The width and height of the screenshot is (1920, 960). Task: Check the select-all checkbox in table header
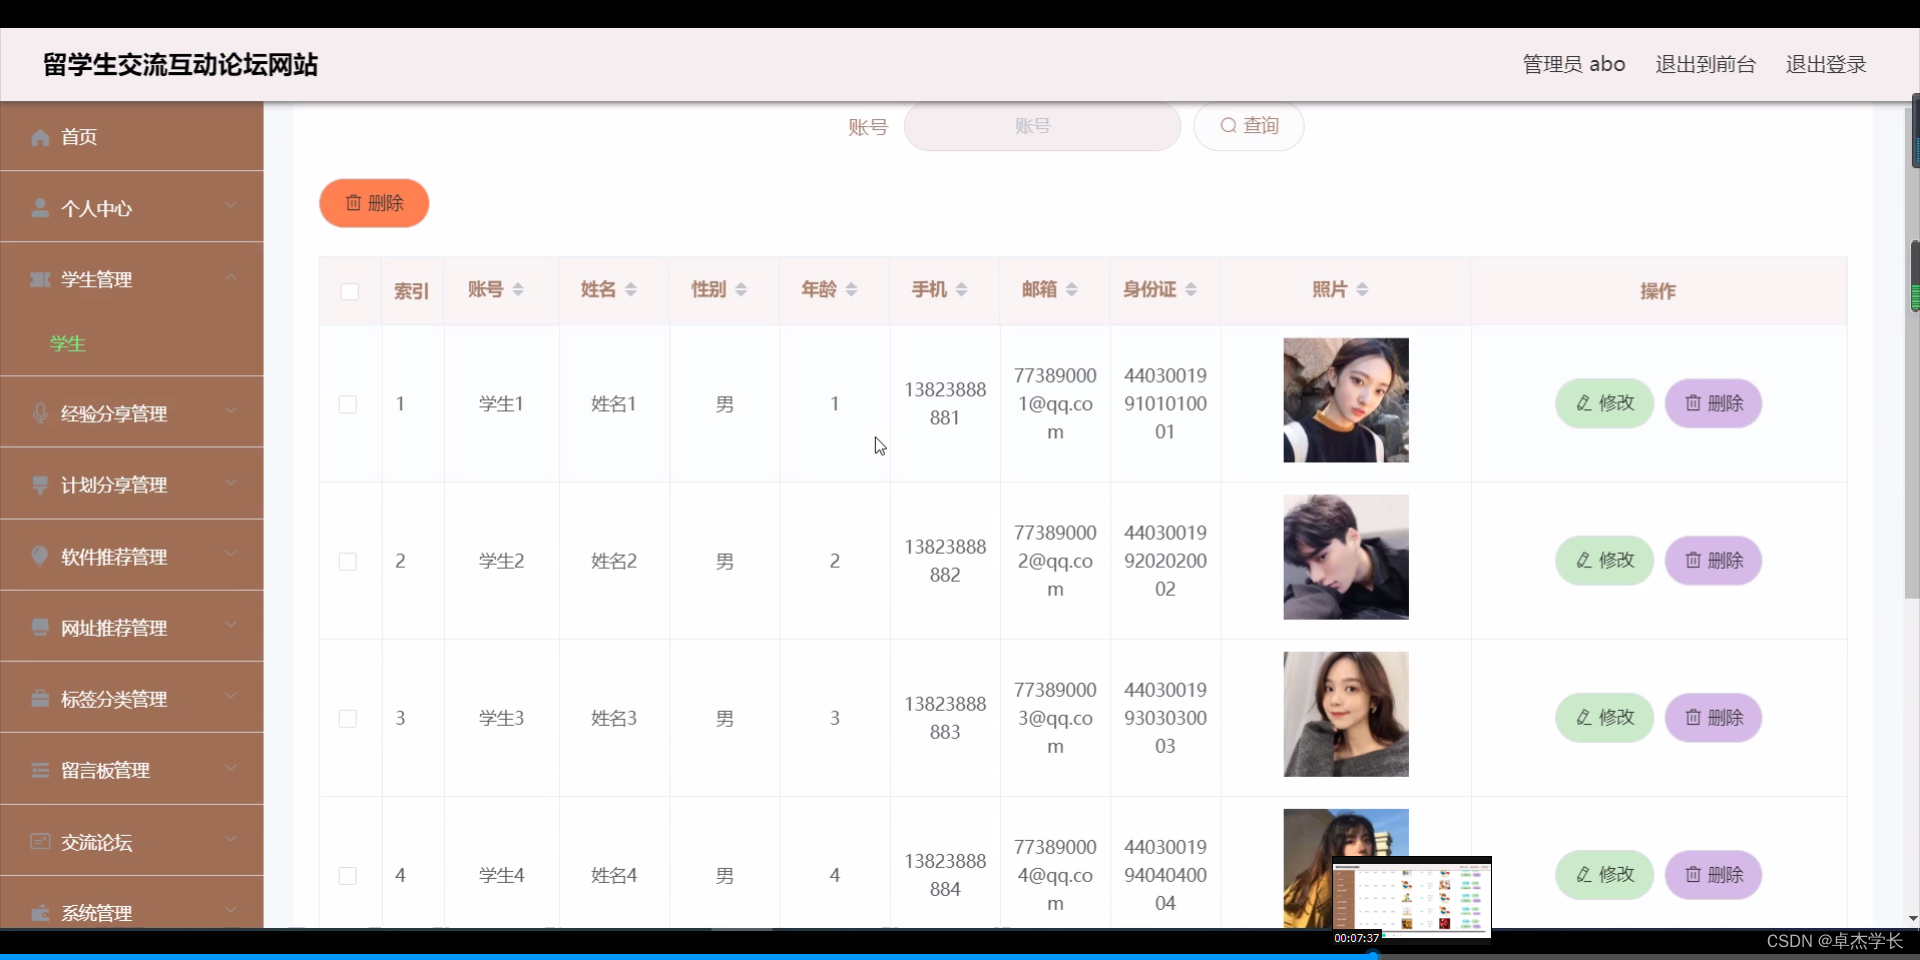[349, 291]
